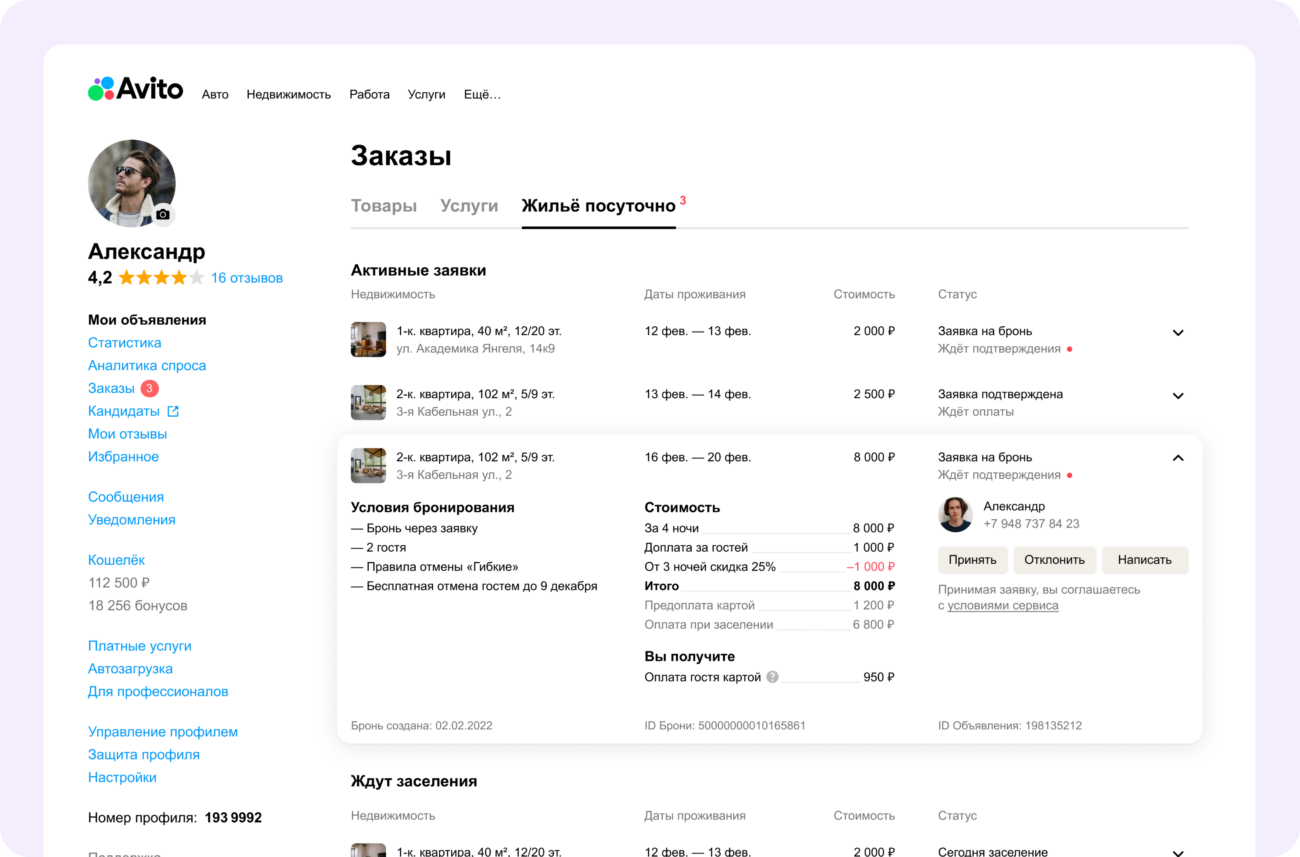Image resolution: width=1300 pixels, height=857 pixels.
Task: Click address ул. Академика Янгеля, 14к9
Action: 476,349
